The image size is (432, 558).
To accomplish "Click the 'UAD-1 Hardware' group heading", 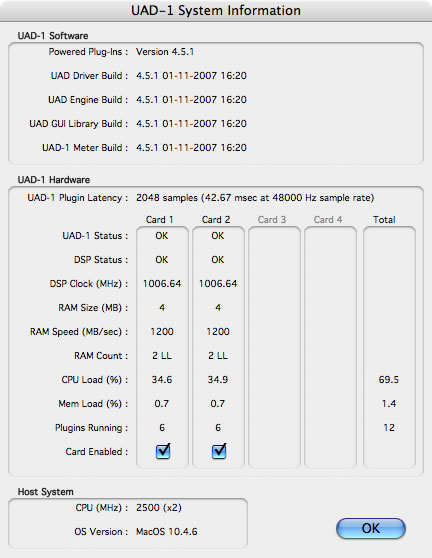I will pos(54,180).
